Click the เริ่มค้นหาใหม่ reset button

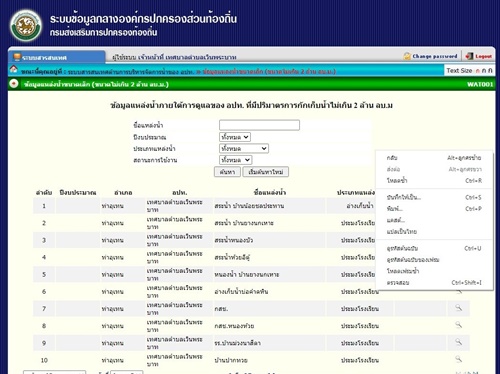[x=266, y=172]
